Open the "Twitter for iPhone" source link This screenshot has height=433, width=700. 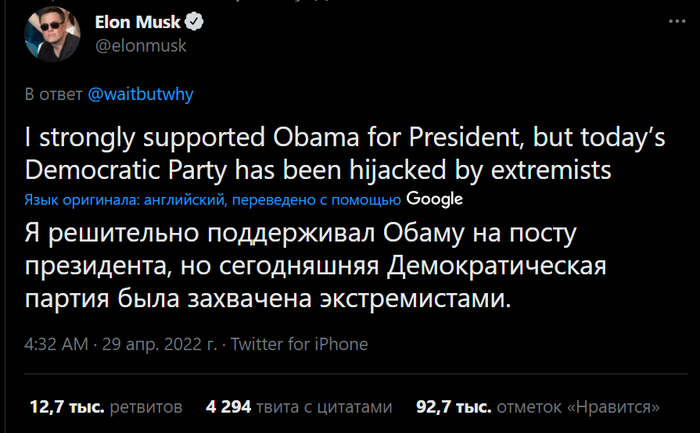[299, 344]
